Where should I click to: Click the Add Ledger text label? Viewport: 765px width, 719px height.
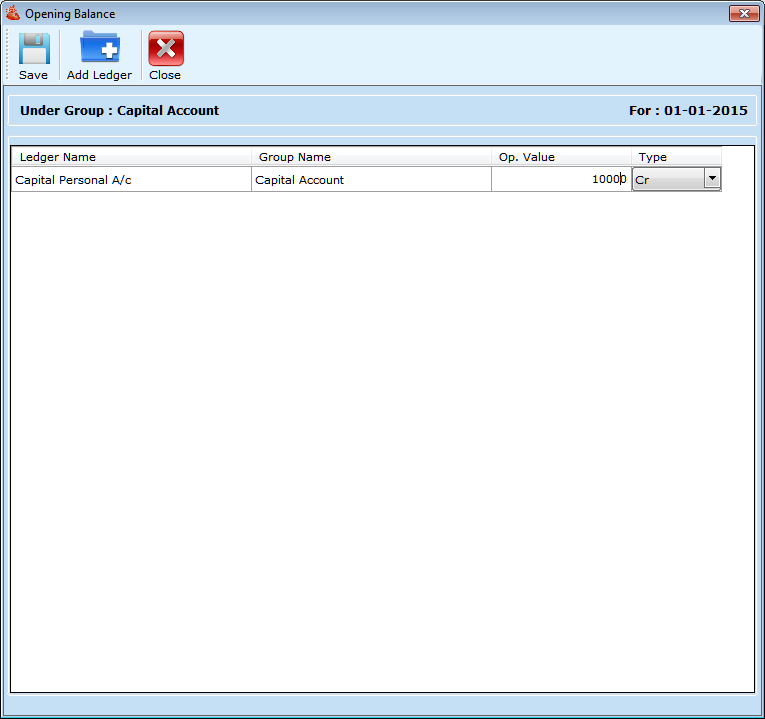pos(99,75)
